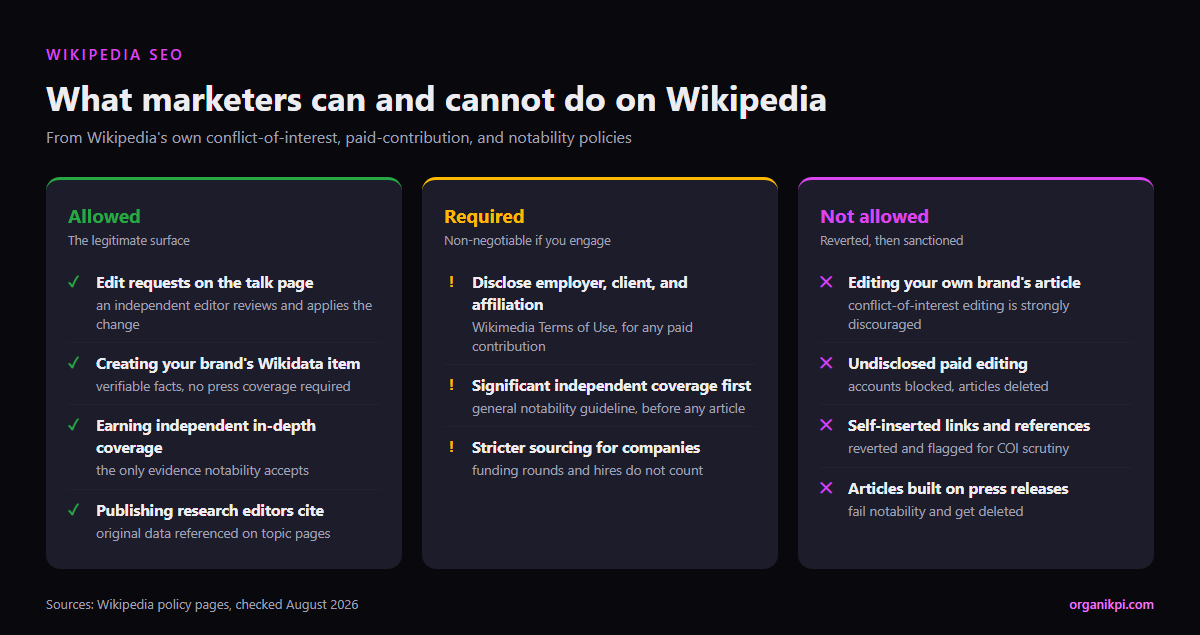Image resolution: width=1200 pixels, height=635 pixels.
Task: Click the text Non-negotiable if you engage
Action: tap(527, 240)
